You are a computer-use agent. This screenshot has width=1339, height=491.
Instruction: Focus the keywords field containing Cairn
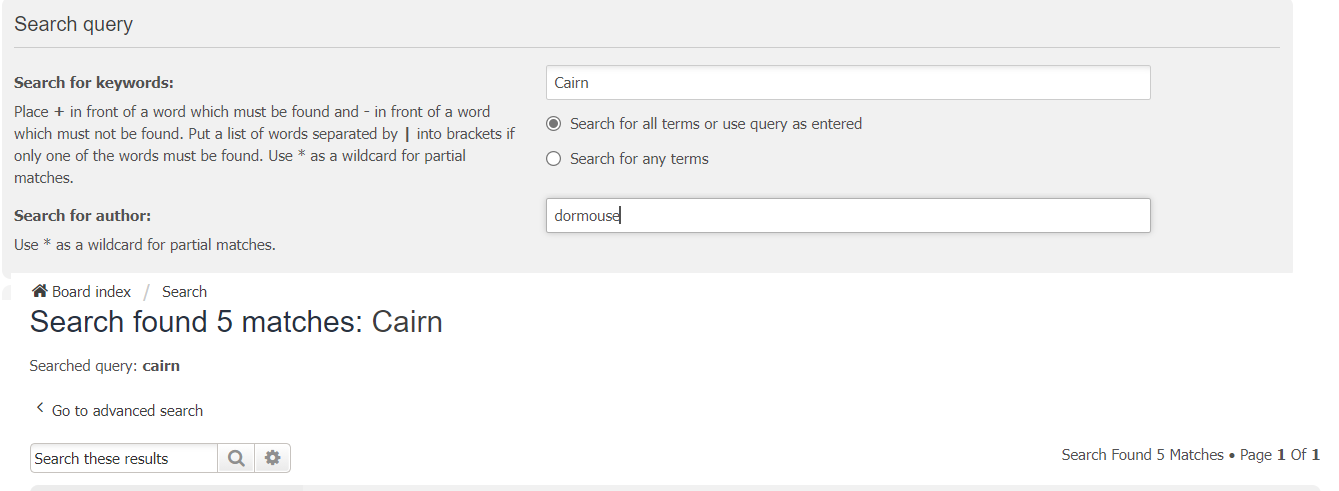pyautogui.click(x=848, y=82)
